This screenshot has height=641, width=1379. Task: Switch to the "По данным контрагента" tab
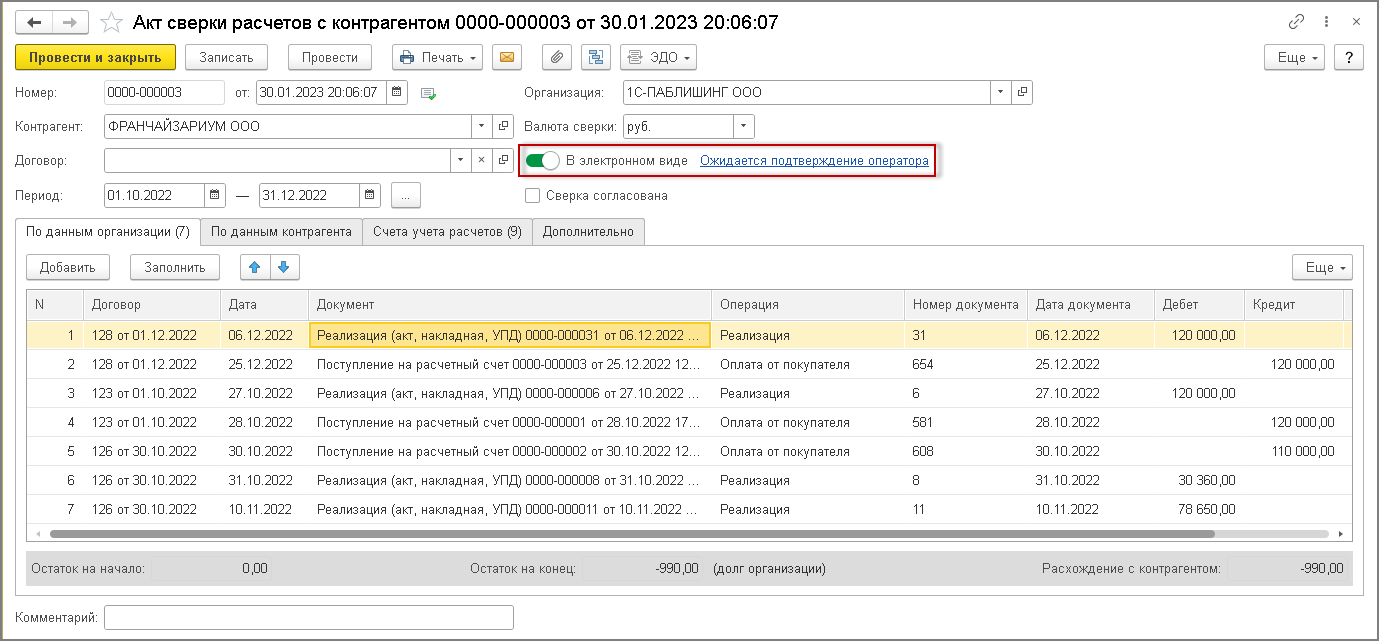[281, 231]
